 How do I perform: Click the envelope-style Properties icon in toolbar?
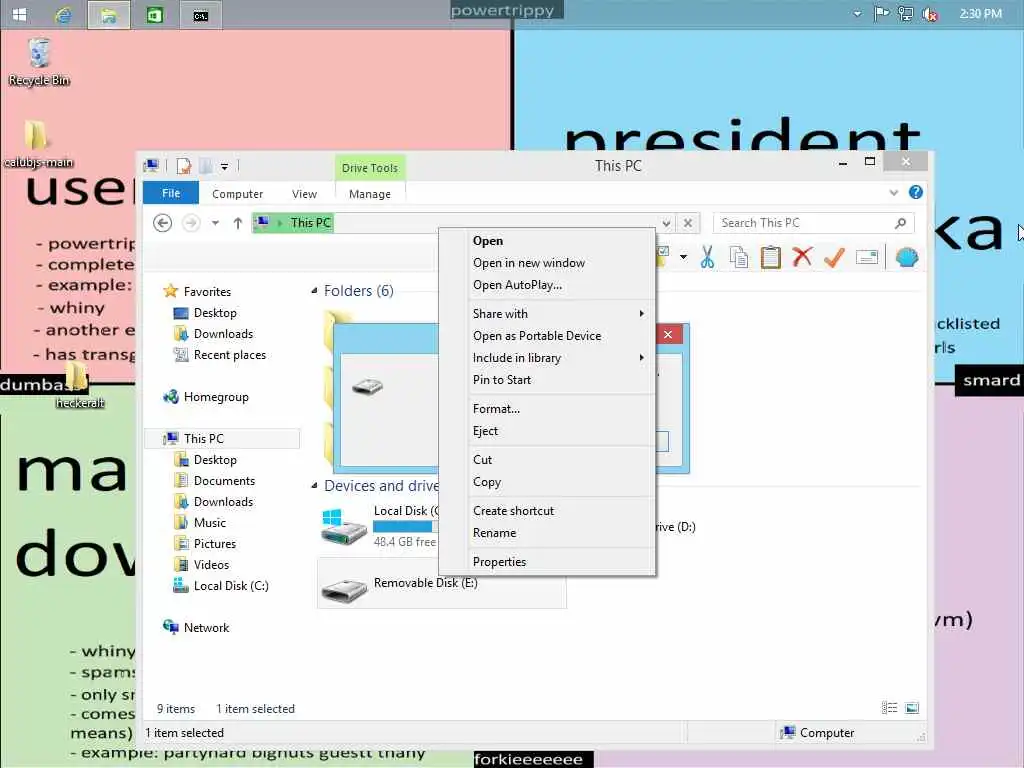click(867, 257)
